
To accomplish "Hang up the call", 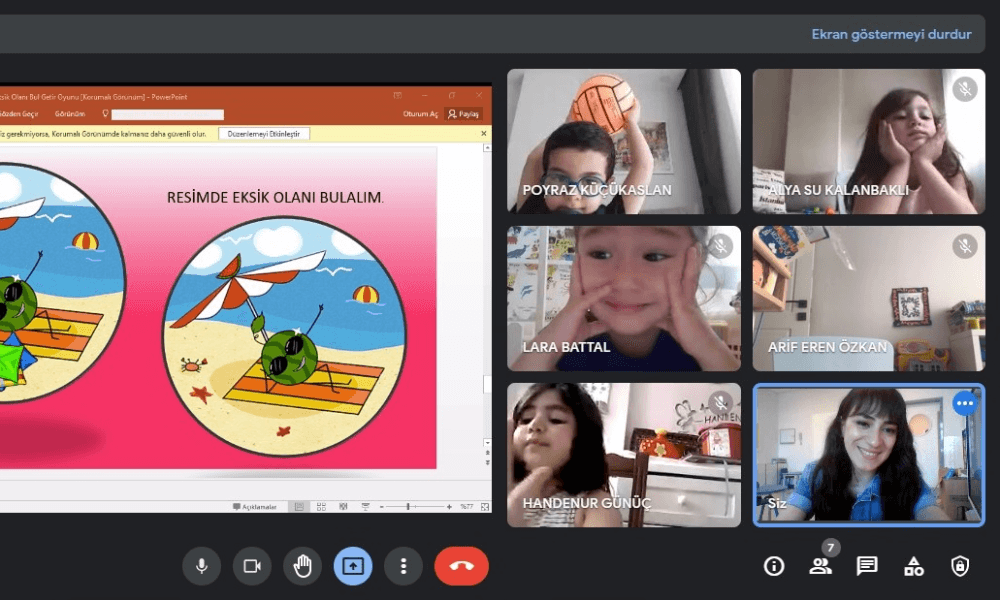I will pos(462,566).
